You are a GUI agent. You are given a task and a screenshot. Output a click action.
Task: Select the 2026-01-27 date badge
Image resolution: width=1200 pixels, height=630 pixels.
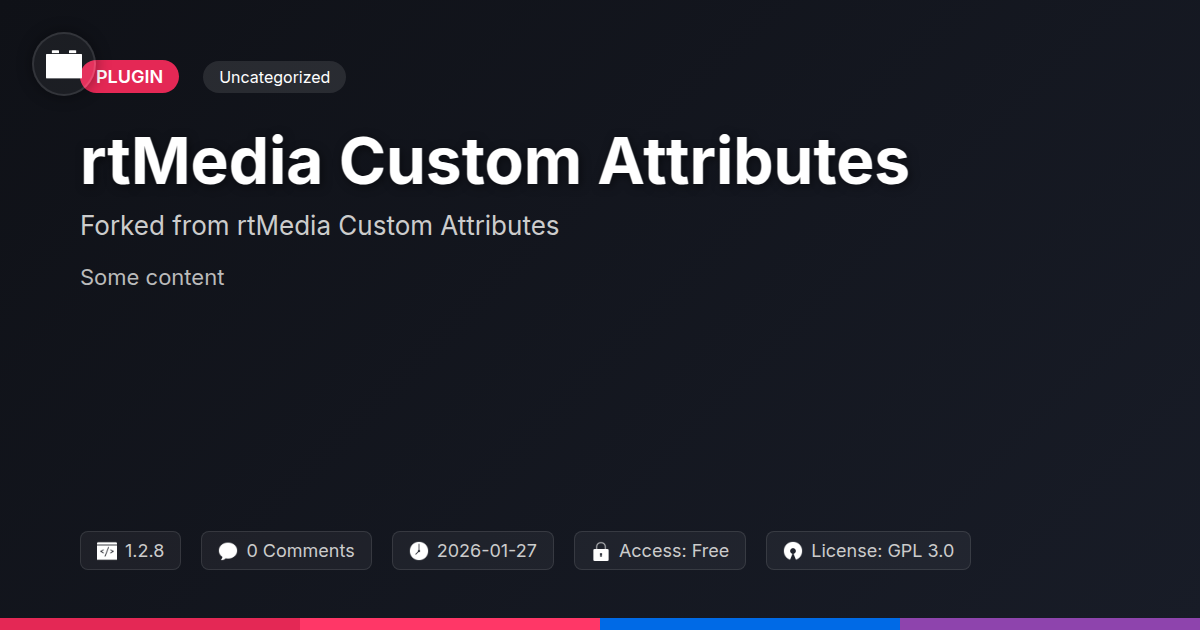coord(472,551)
